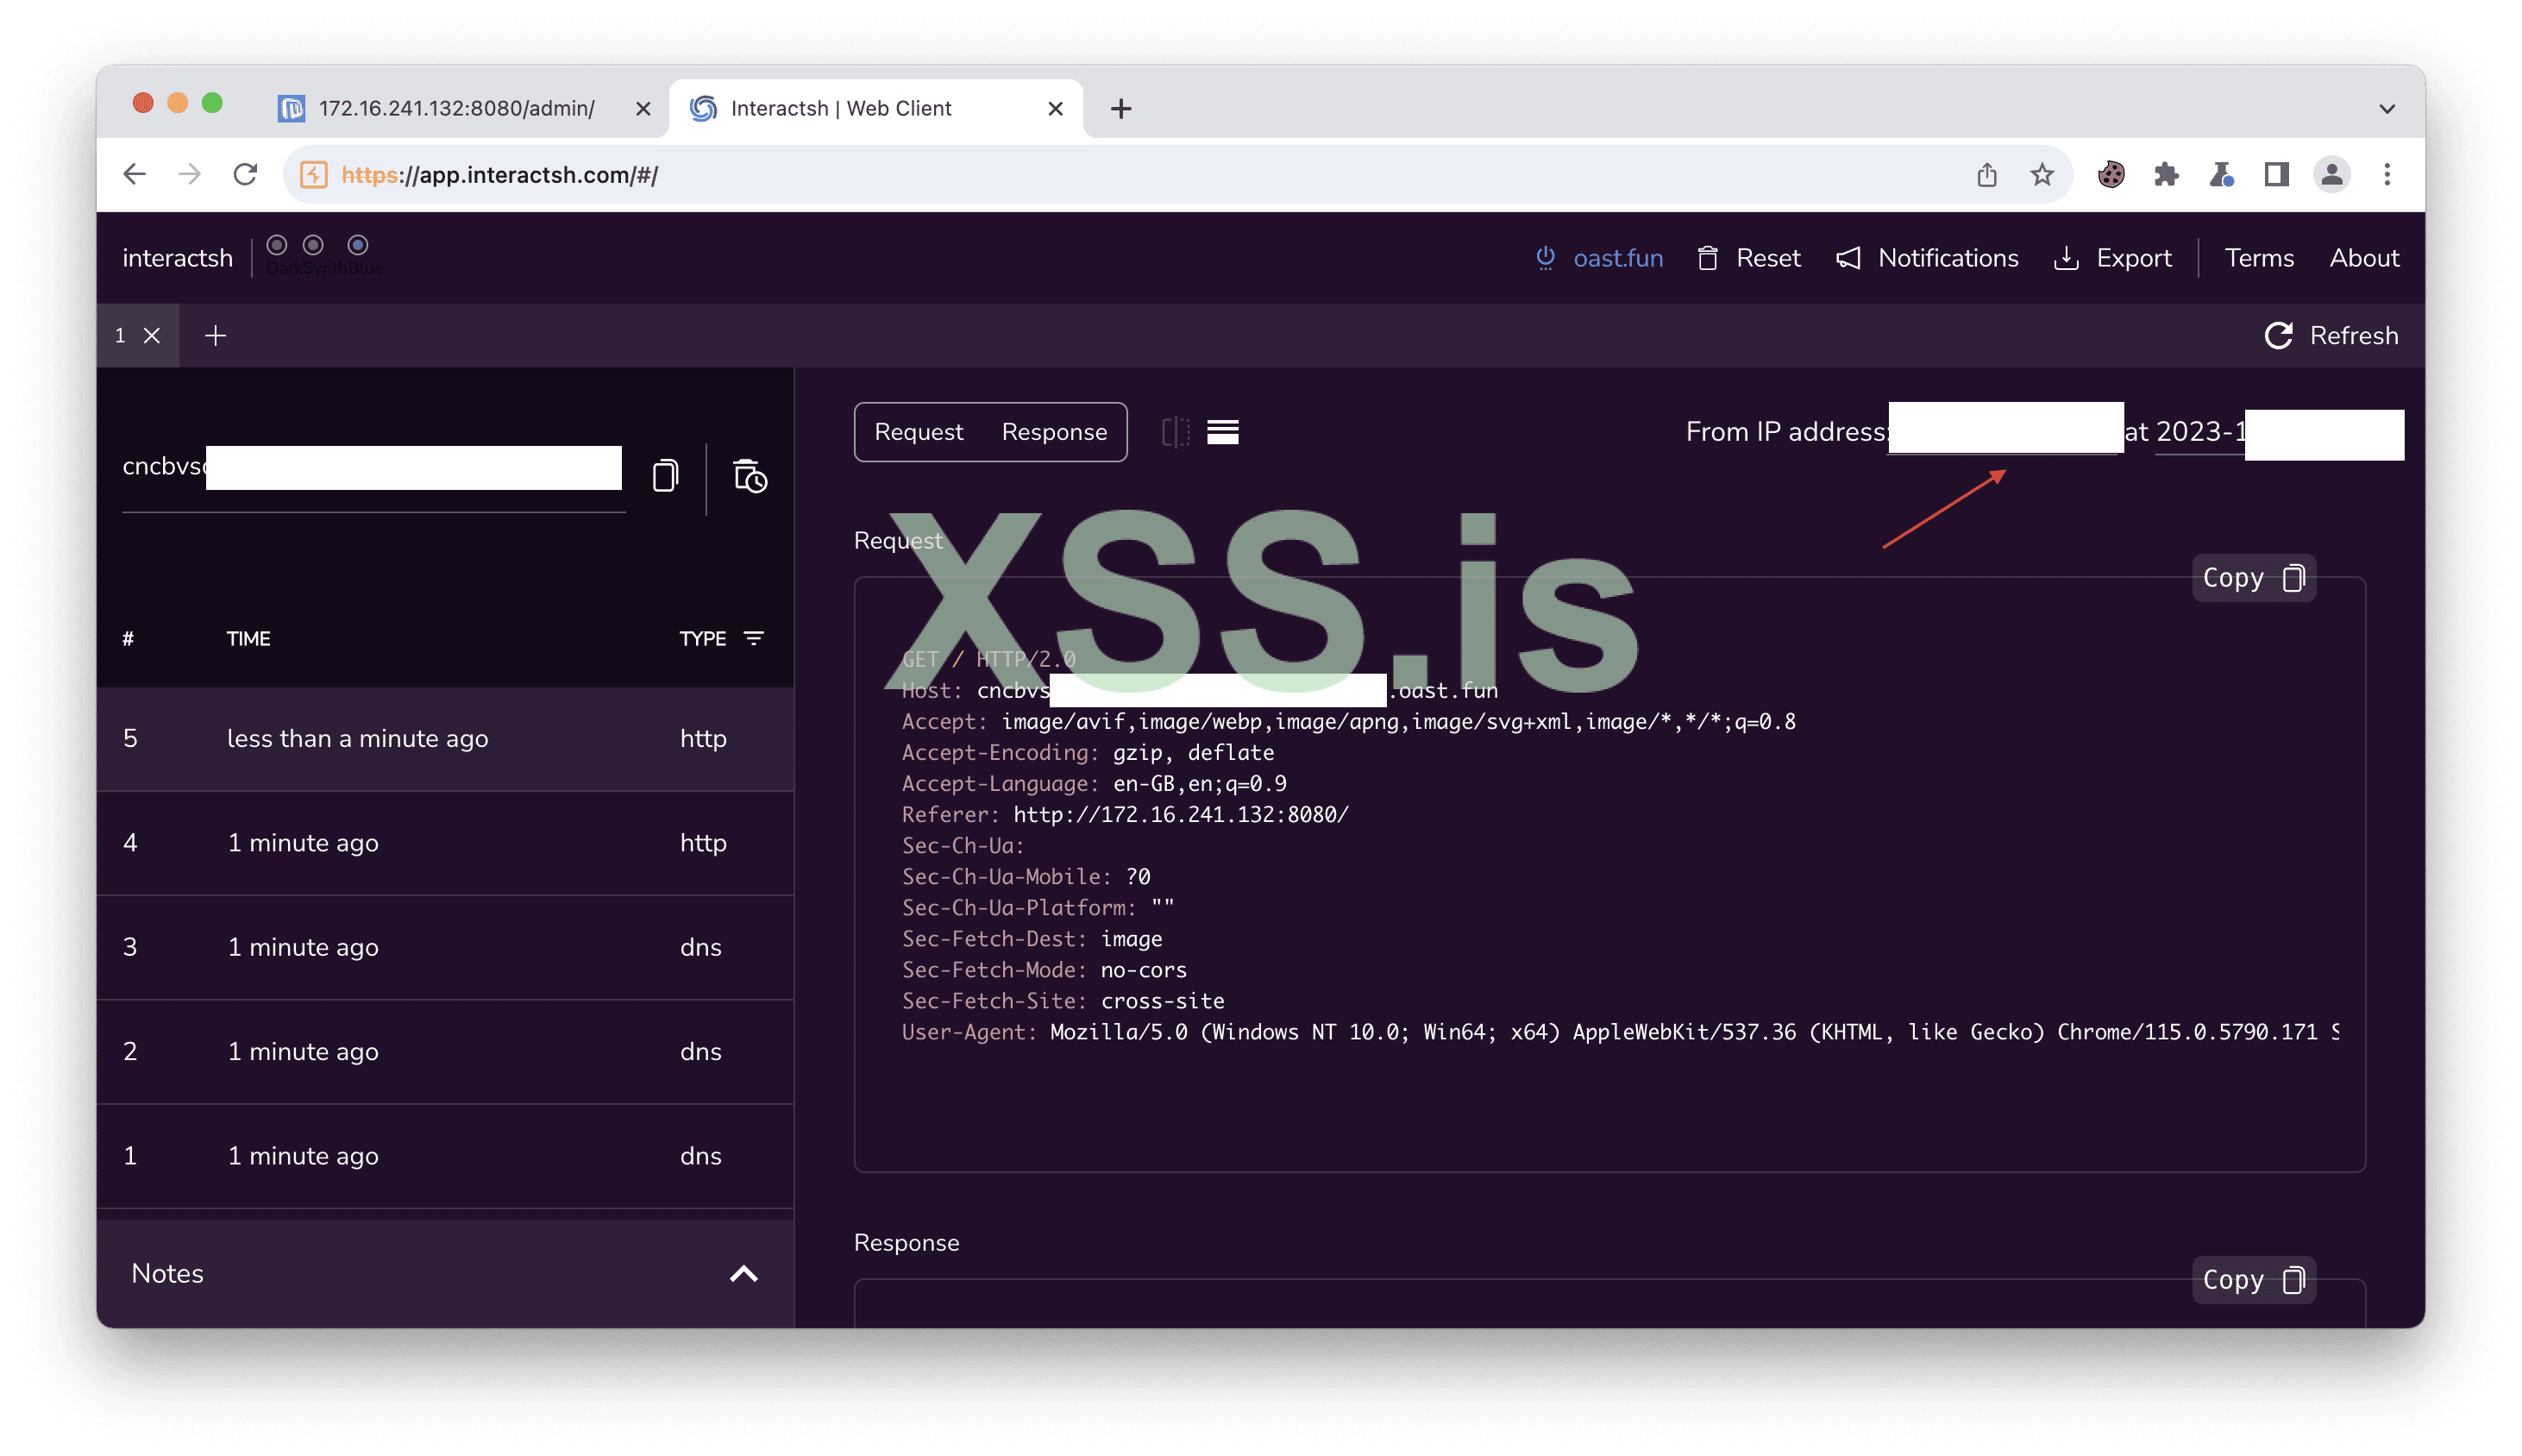
Task: Open the Notifications settings
Action: click(x=1927, y=258)
